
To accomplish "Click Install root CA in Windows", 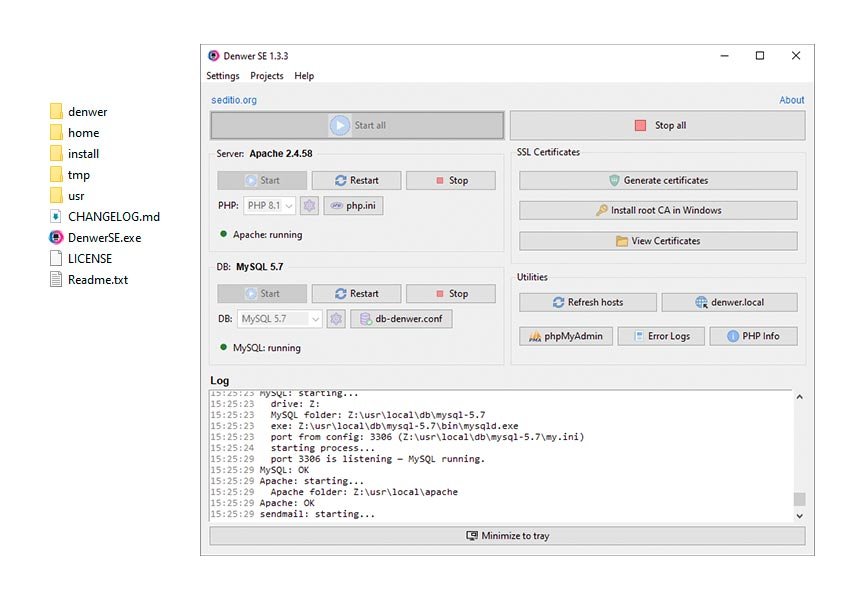I will [x=658, y=210].
